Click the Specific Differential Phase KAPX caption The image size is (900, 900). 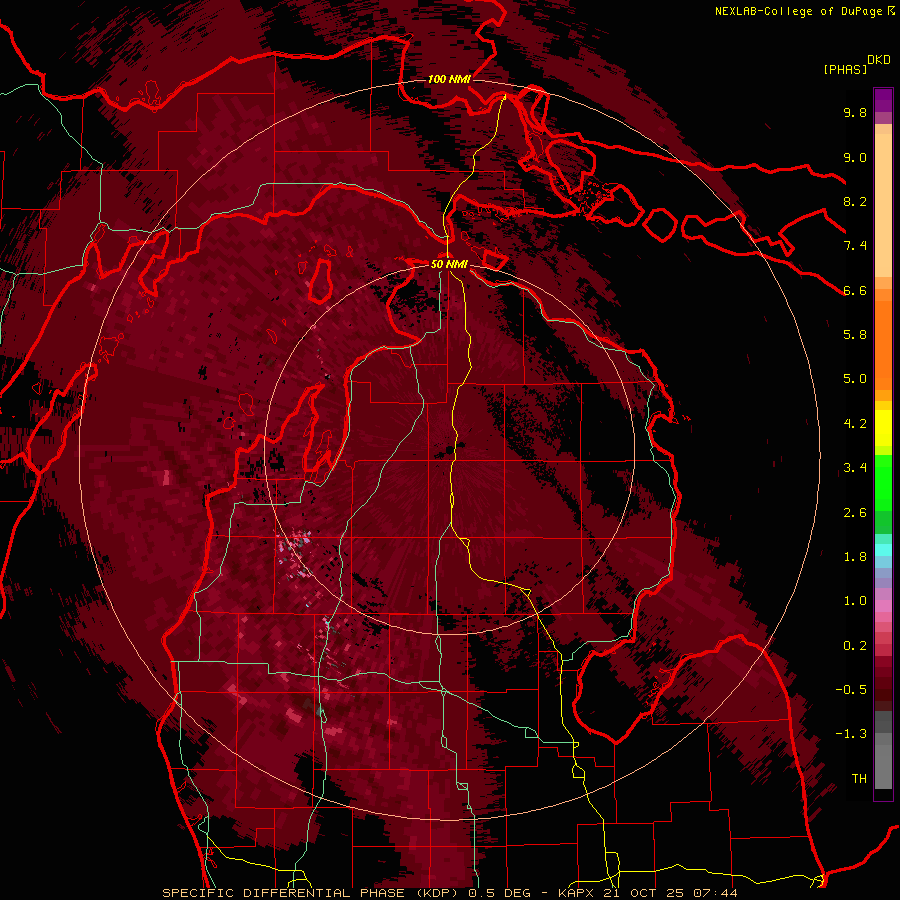click(449, 893)
